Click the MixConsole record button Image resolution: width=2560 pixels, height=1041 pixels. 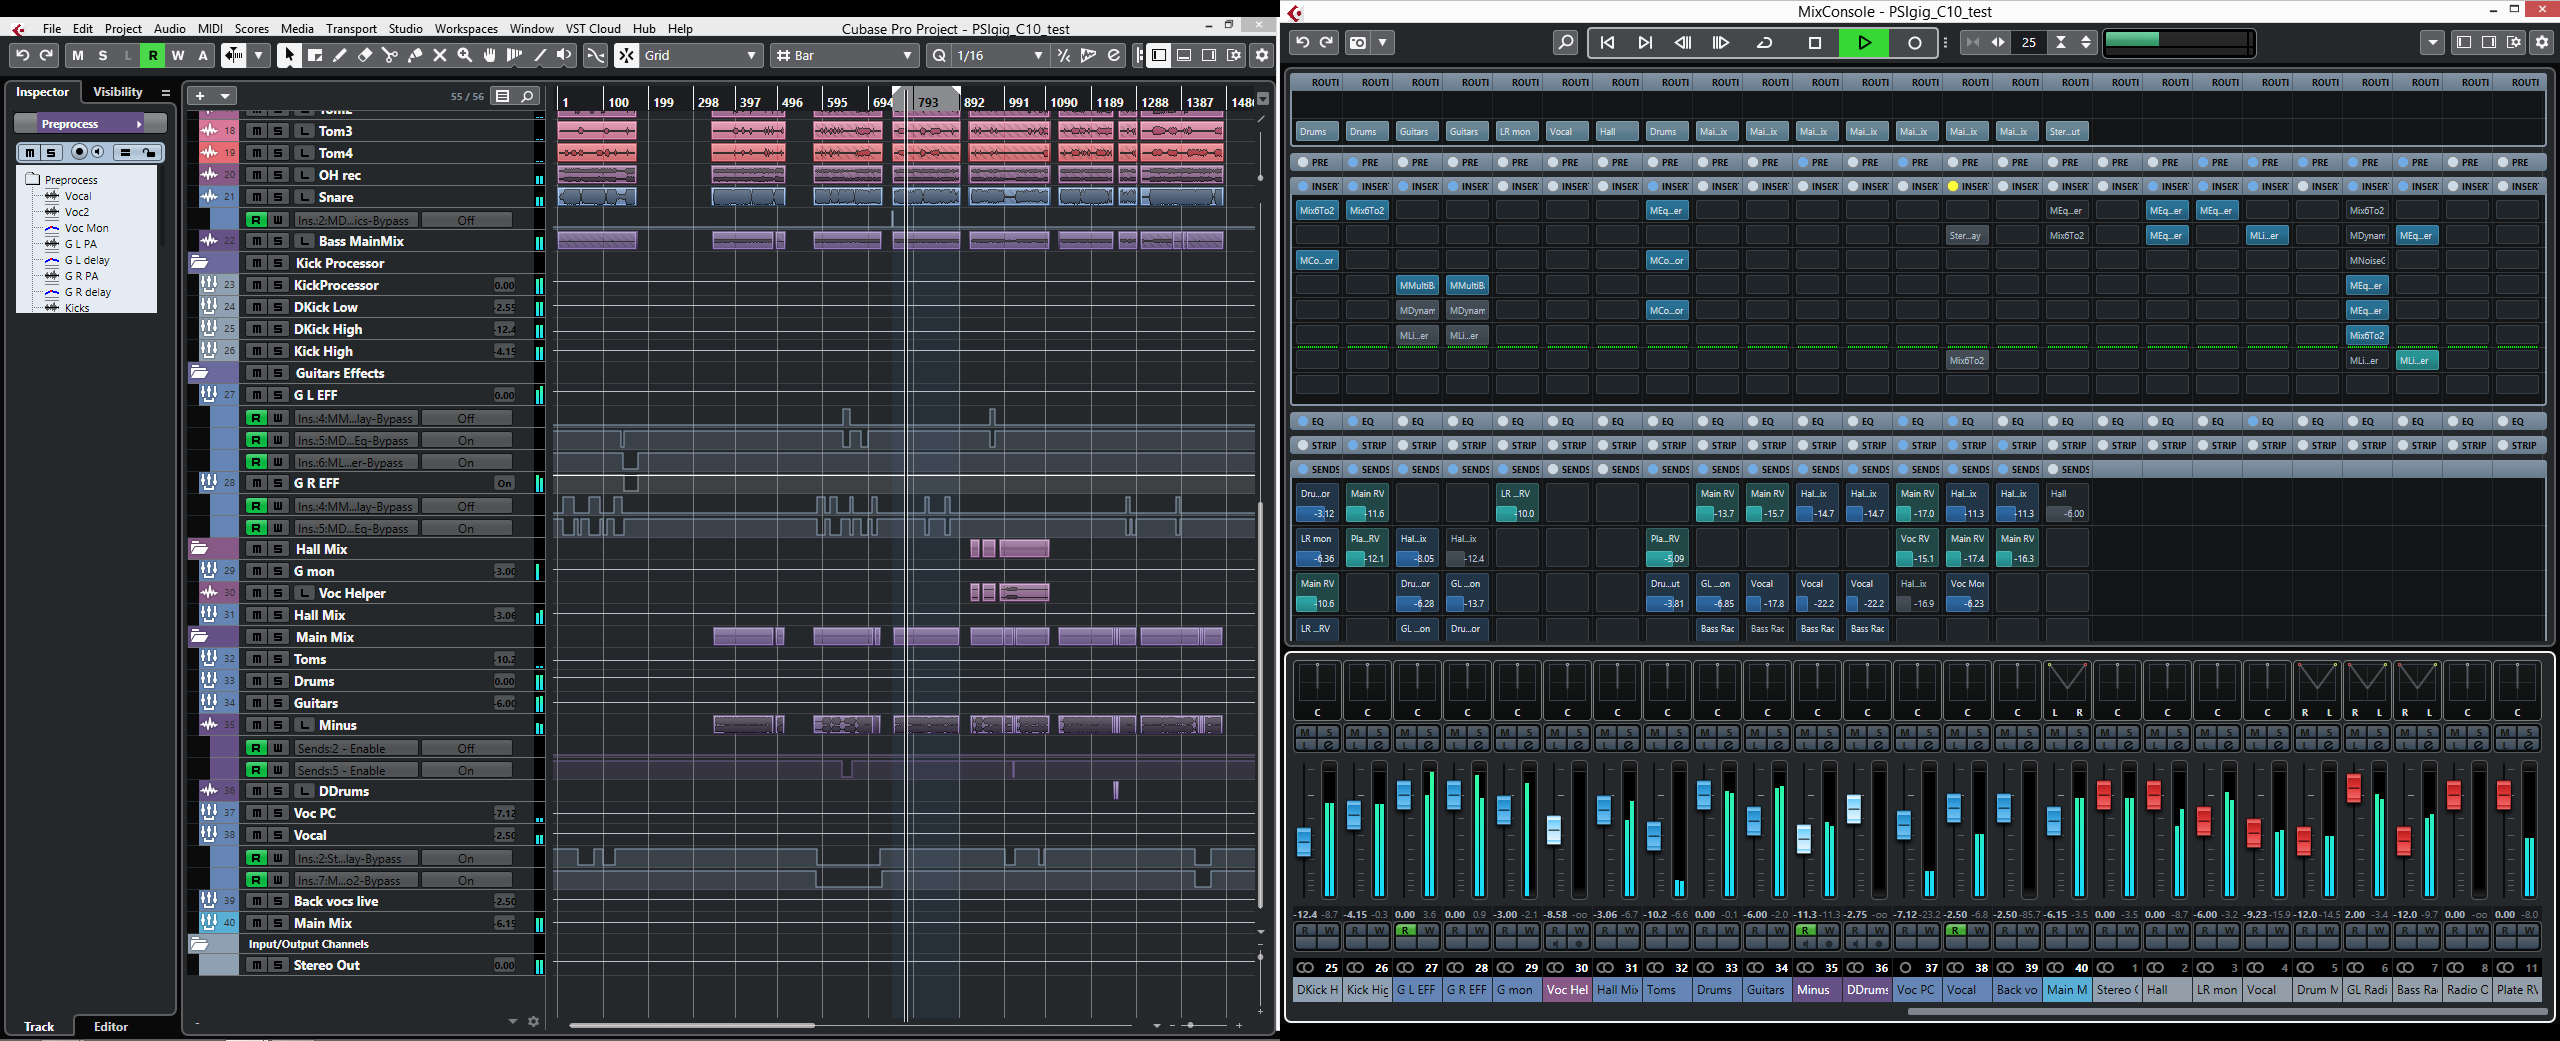click(1914, 43)
